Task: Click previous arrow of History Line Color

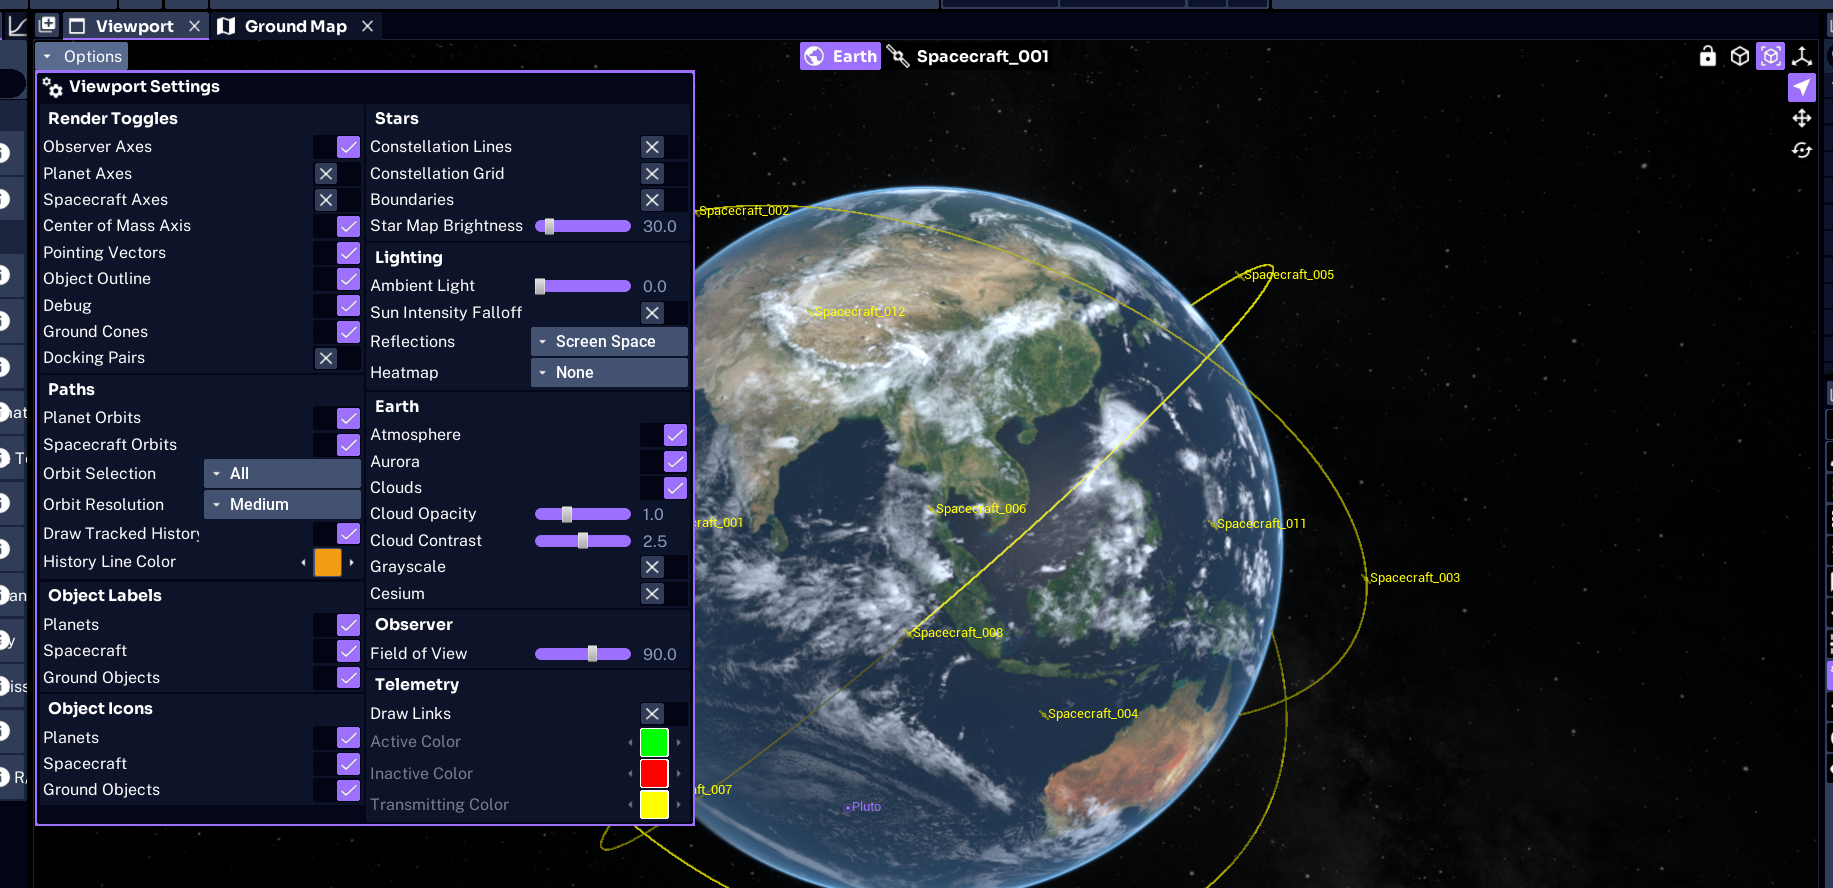Action: click(304, 562)
